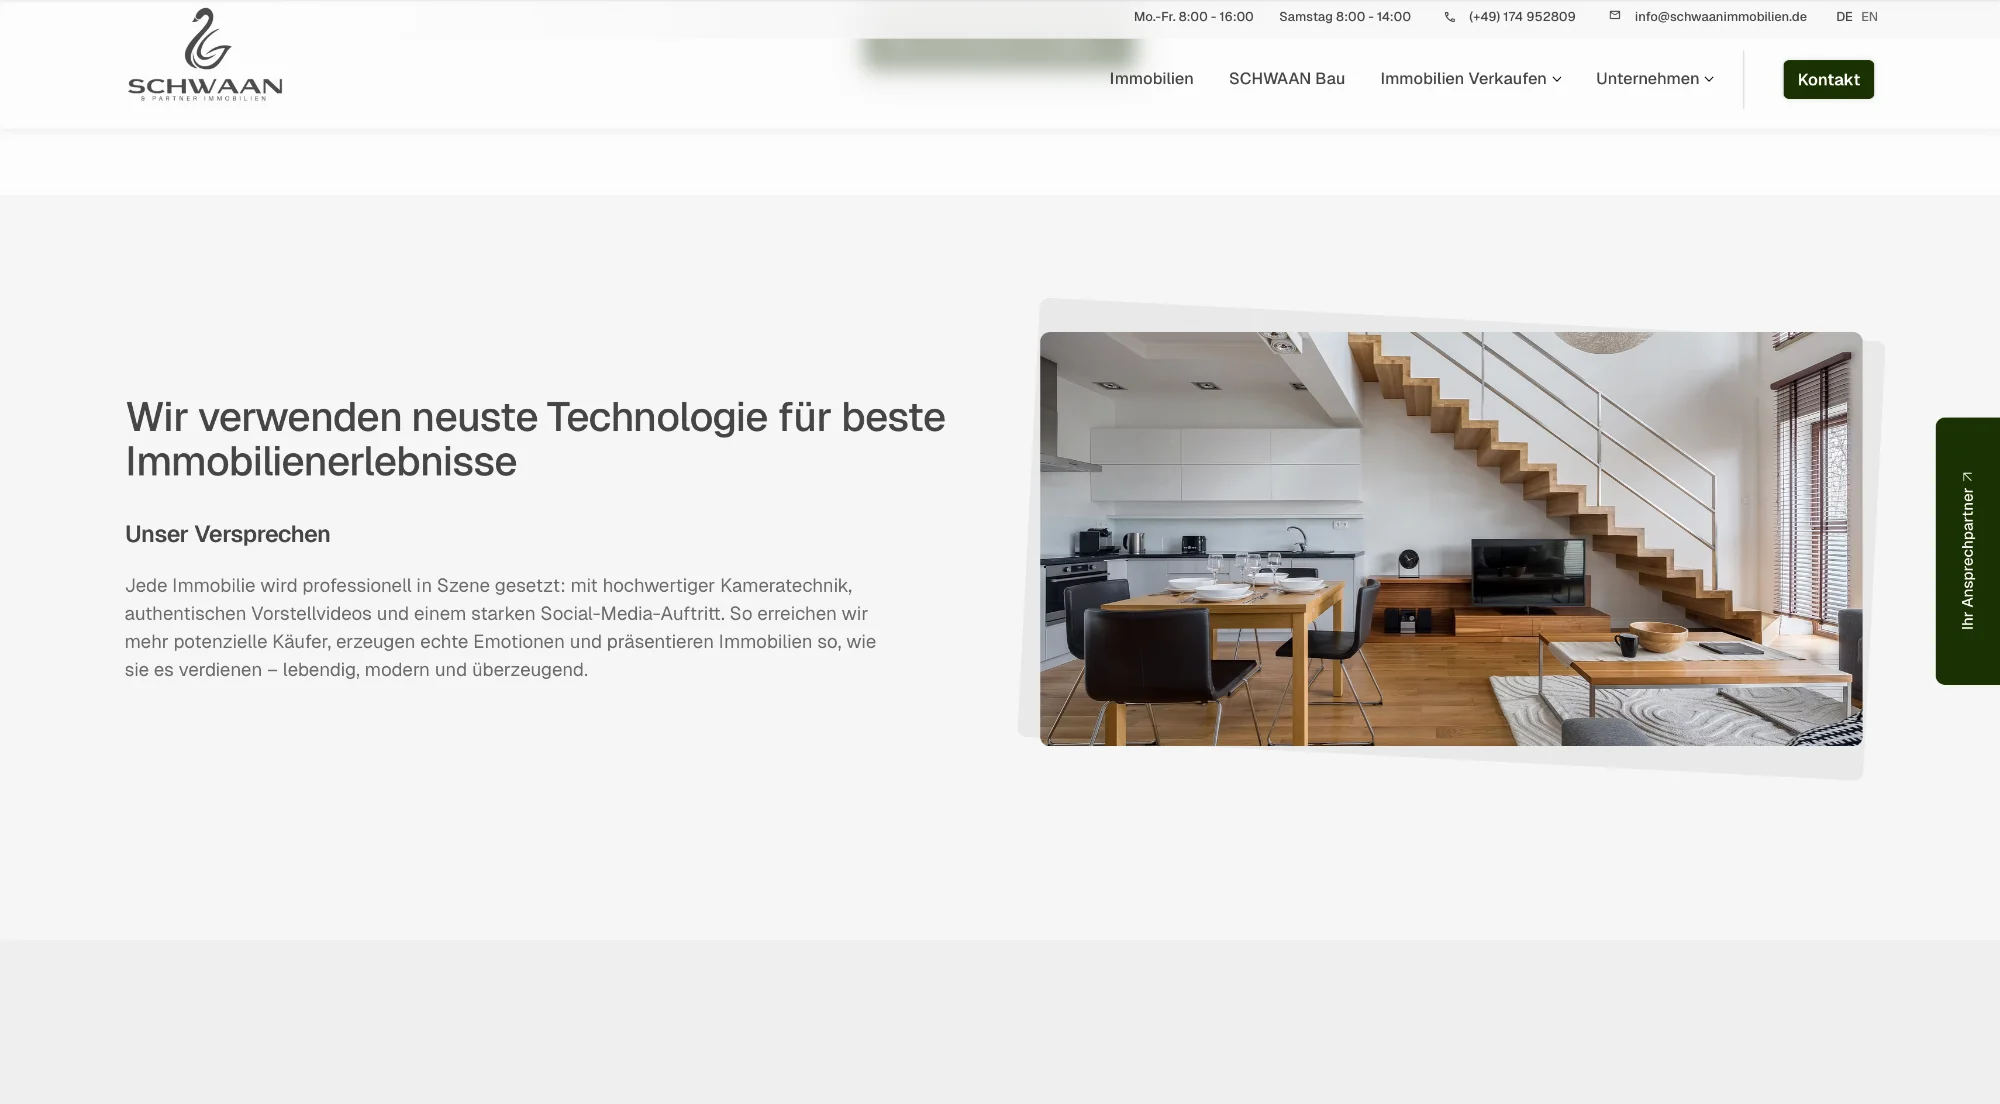Open the Ihr Ansprechpartner slide-out panel
Viewport: 2000px width, 1104px height.
click(1966, 550)
